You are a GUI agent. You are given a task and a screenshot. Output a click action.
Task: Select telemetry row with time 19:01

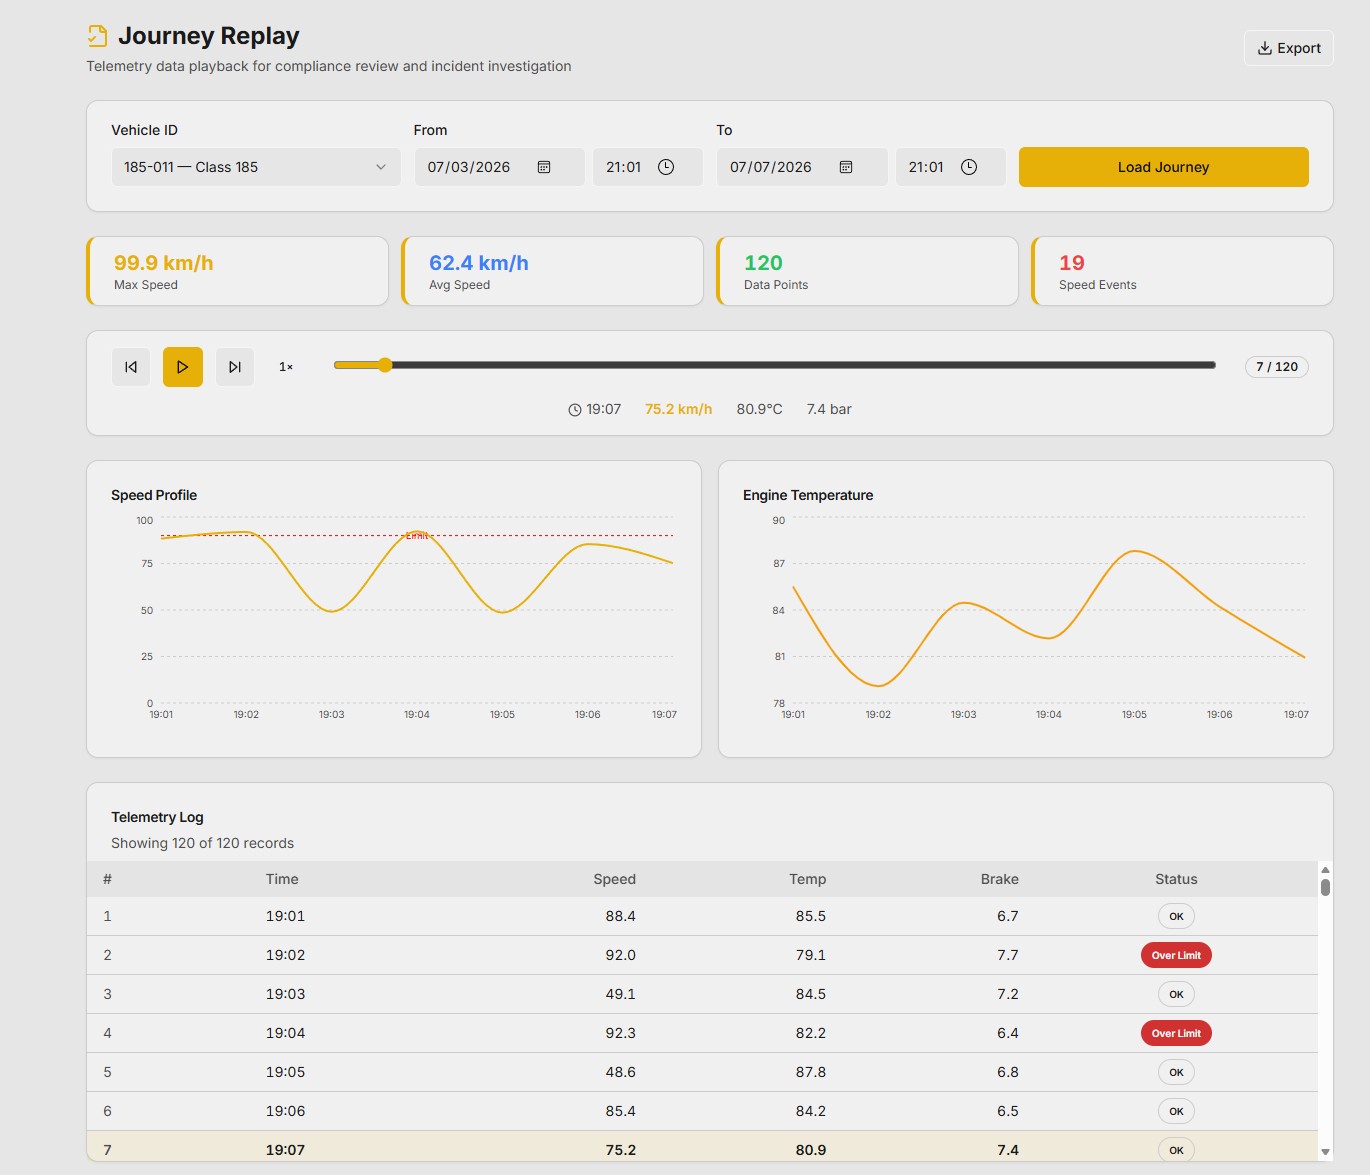[x=702, y=916]
